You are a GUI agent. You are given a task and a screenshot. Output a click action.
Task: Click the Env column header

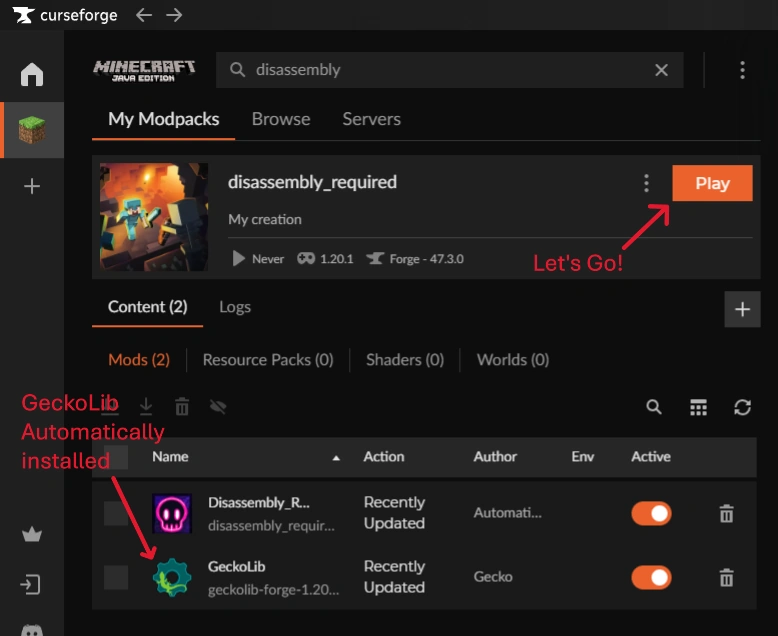(x=583, y=457)
